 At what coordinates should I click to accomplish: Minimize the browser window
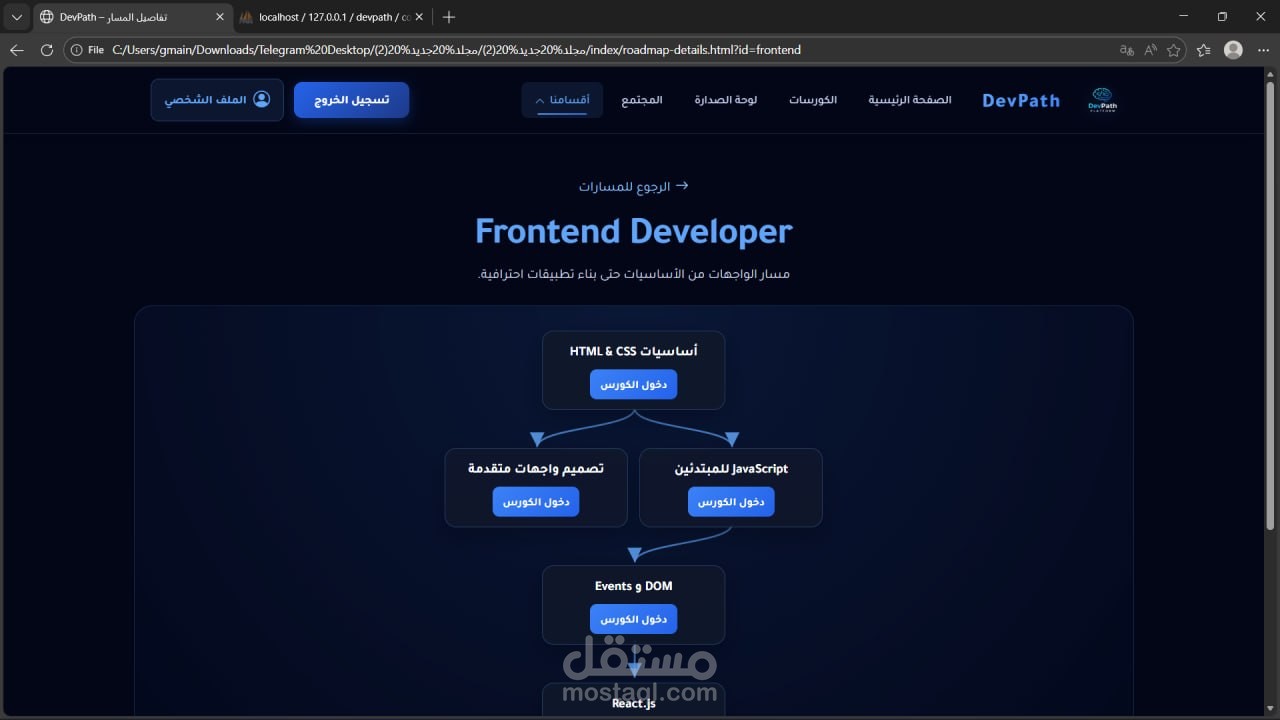[1185, 17]
